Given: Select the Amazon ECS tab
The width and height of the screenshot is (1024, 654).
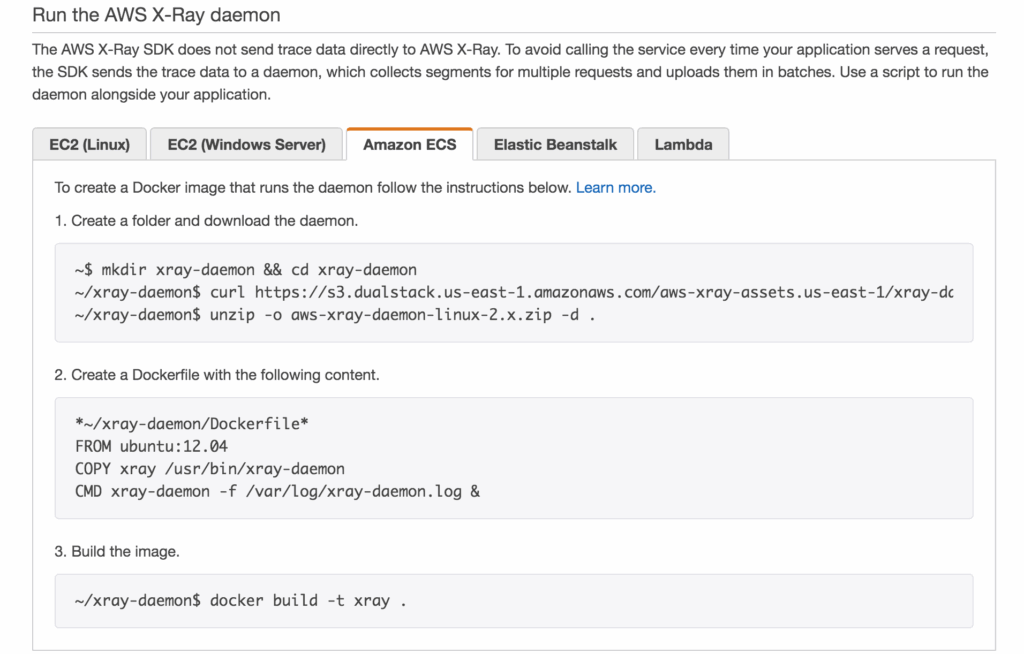Looking at the screenshot, I should (409, 144).
